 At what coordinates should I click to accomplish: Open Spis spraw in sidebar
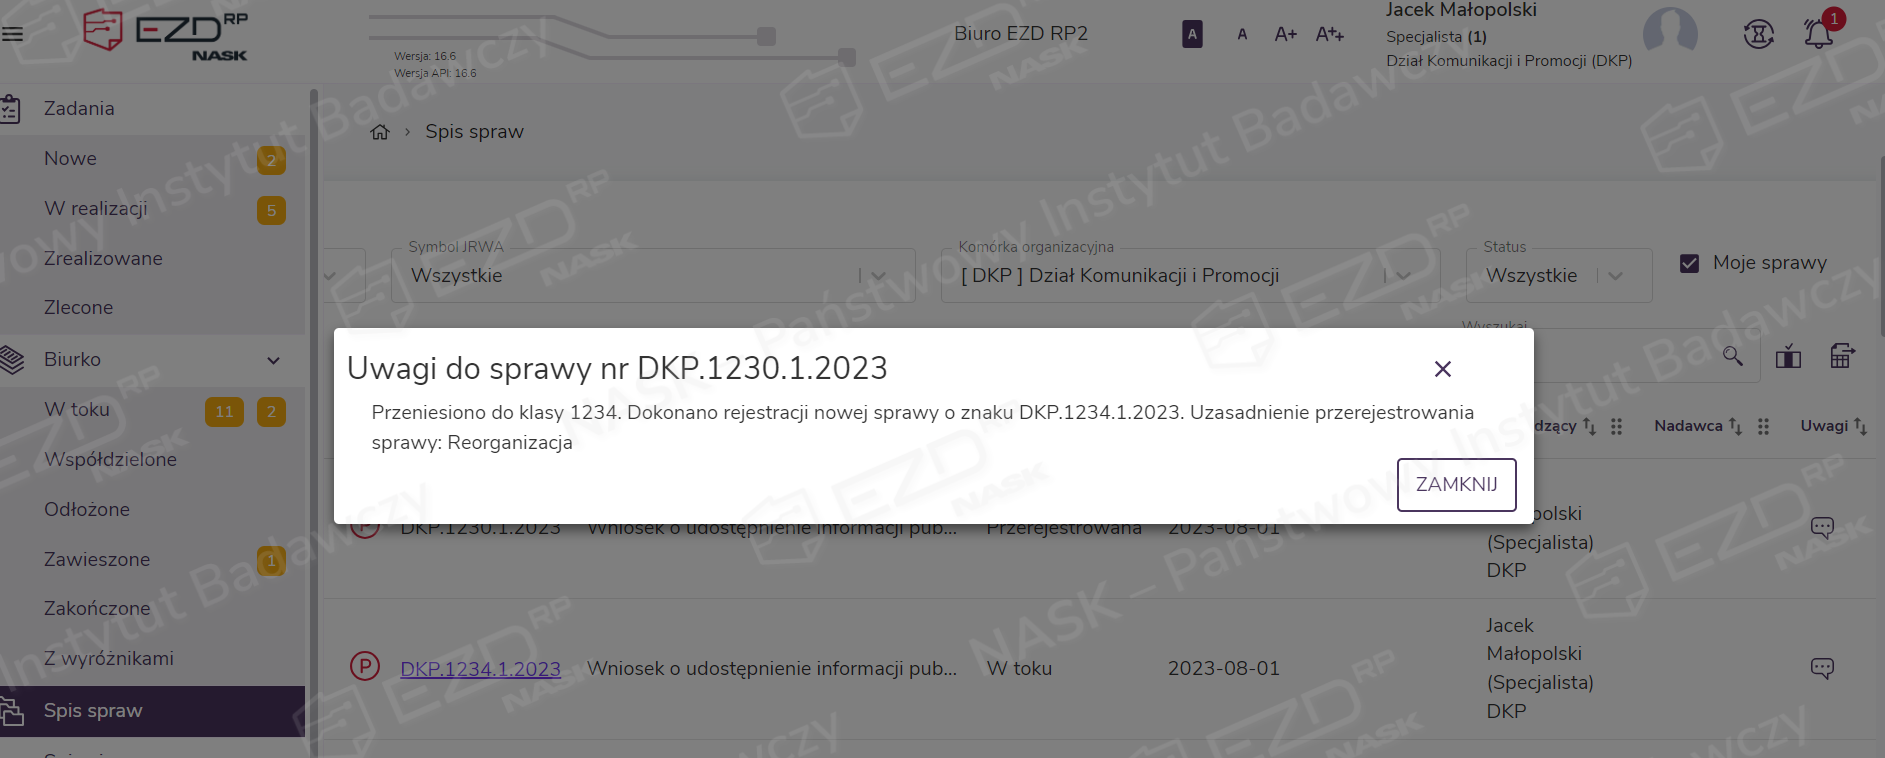93,711
